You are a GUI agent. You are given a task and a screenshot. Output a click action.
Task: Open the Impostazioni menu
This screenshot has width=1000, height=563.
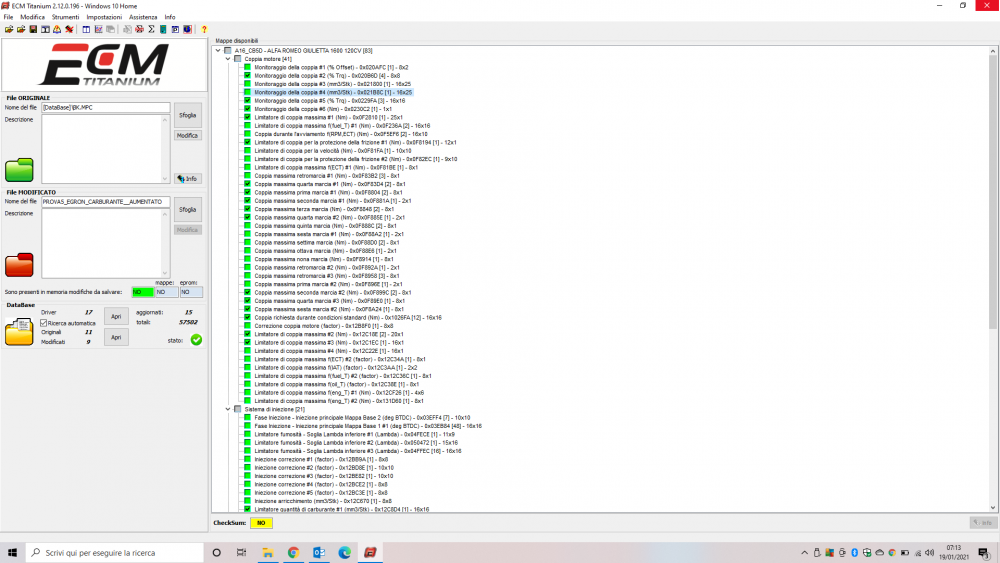pos(104,17)
